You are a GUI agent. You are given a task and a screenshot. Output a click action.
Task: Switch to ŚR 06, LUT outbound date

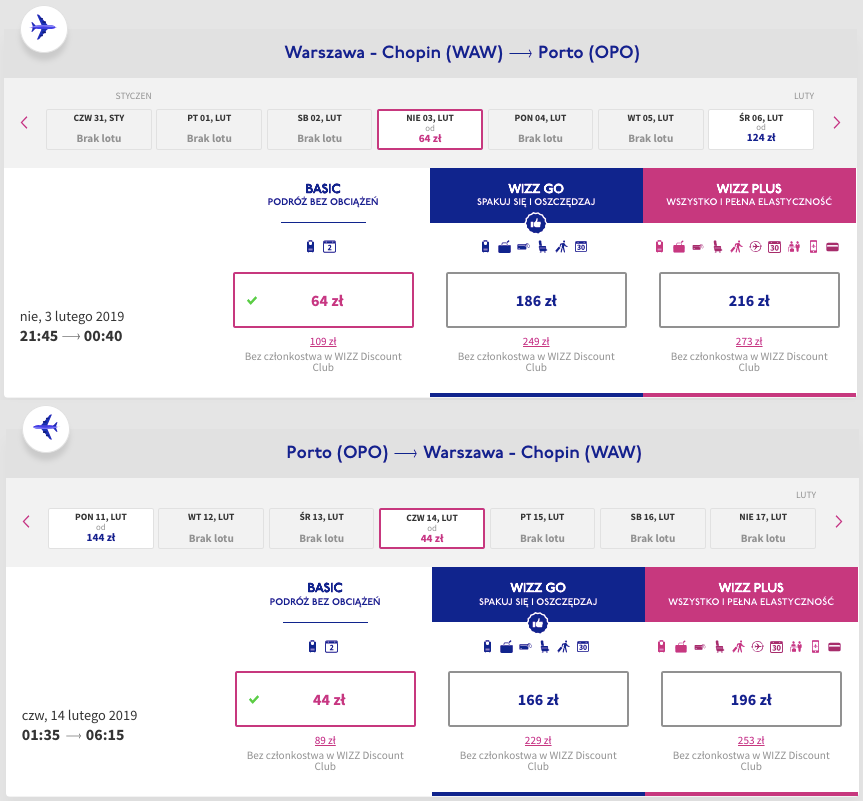point(762,129)
